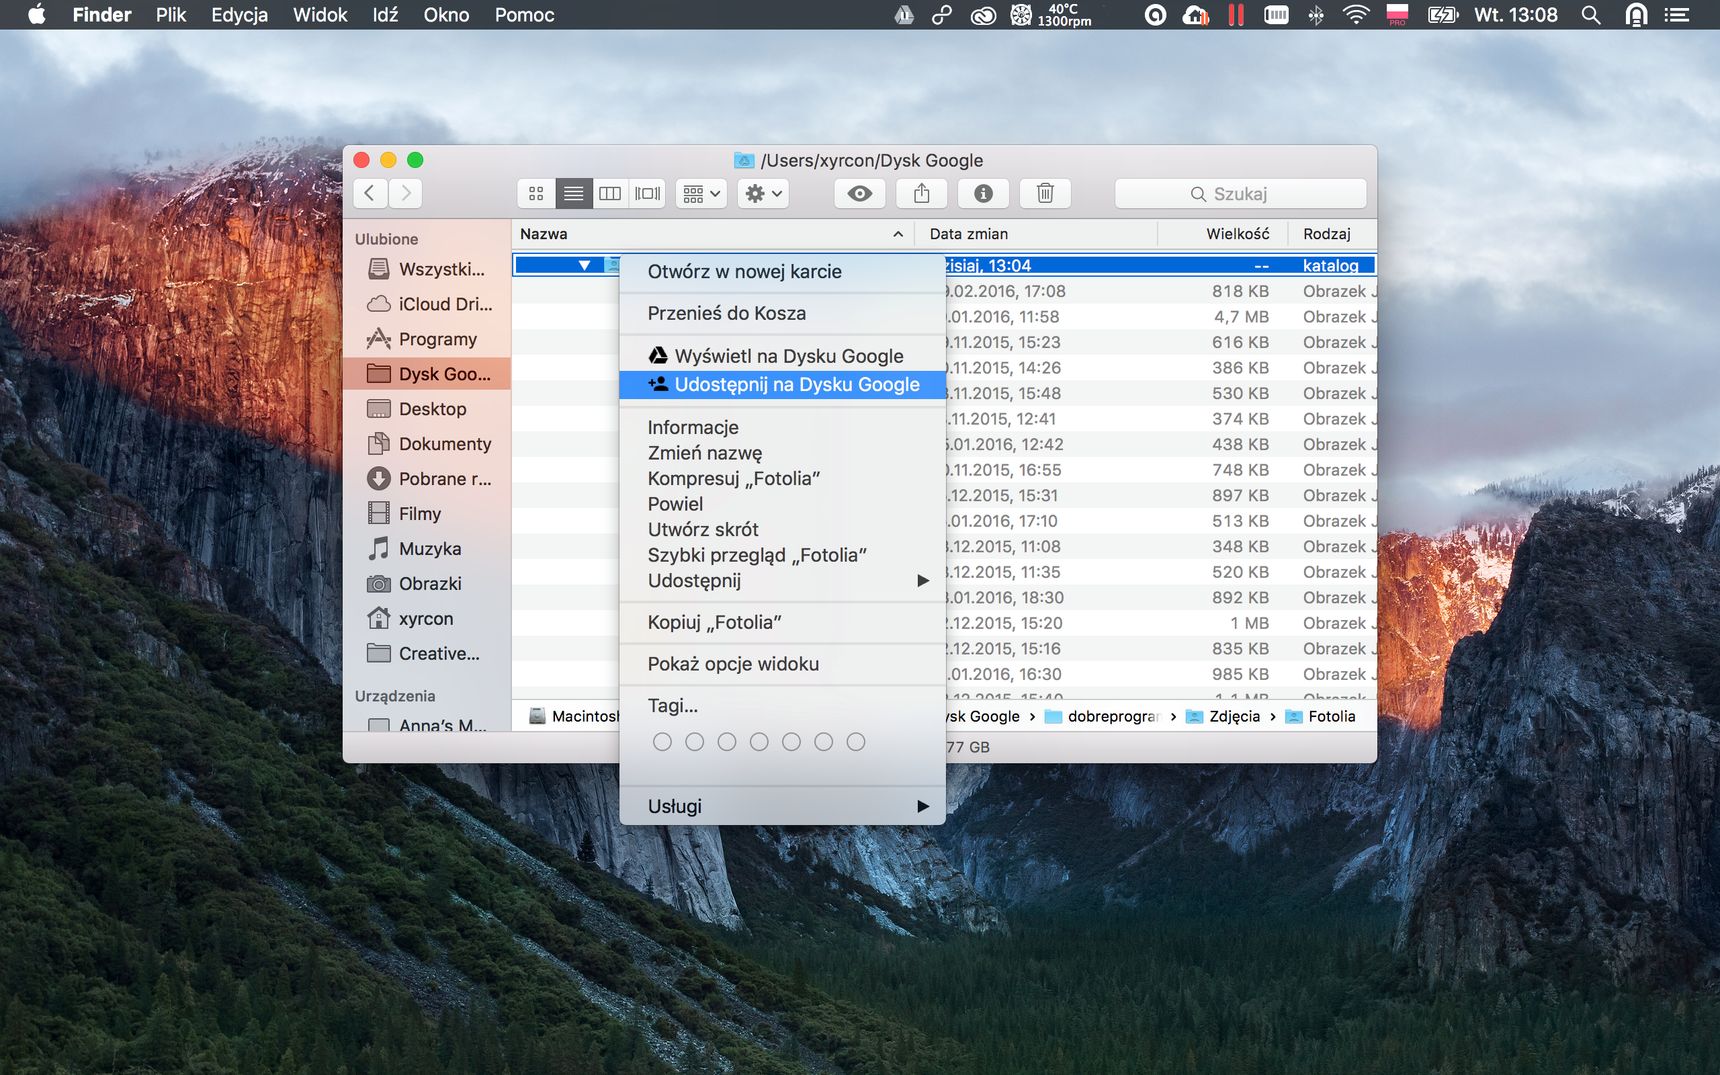Collapse the selected folder disclosure triangle
The width and height of the screenshot is (1720, 1075).
(x=584, y=265)
